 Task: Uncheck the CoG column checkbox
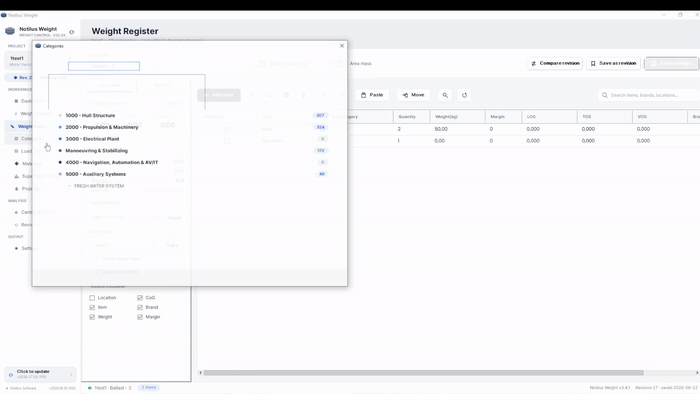[x=140, y=298]
